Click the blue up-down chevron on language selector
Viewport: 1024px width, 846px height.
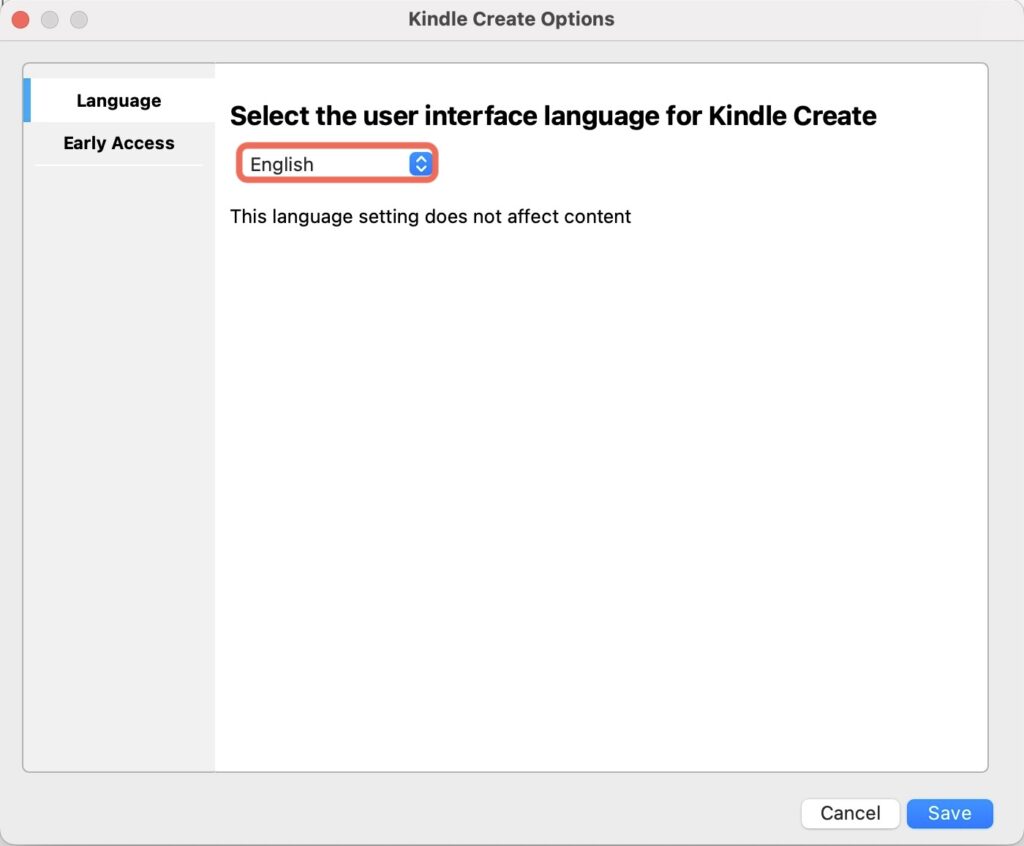pyautogui.click(x=421, y=164)
